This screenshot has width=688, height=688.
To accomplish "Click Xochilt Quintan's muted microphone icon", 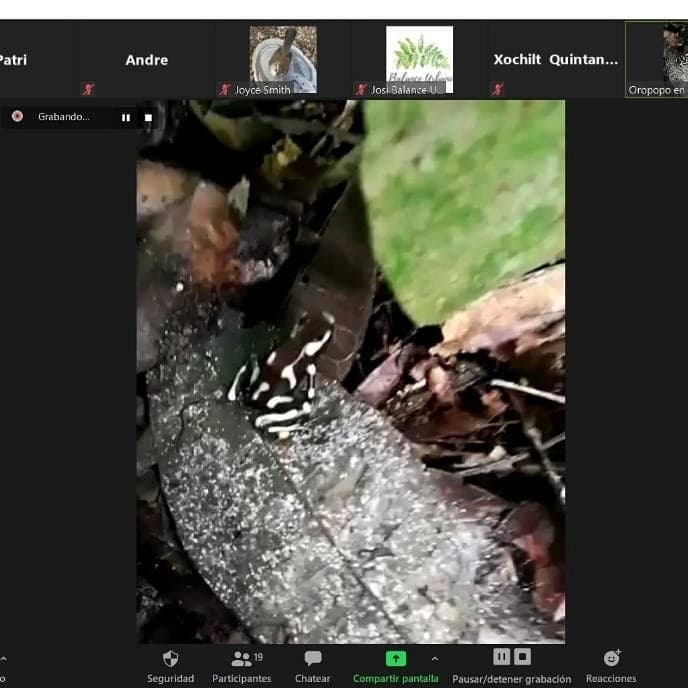I will pyautogui.click(x=497, y=89).
